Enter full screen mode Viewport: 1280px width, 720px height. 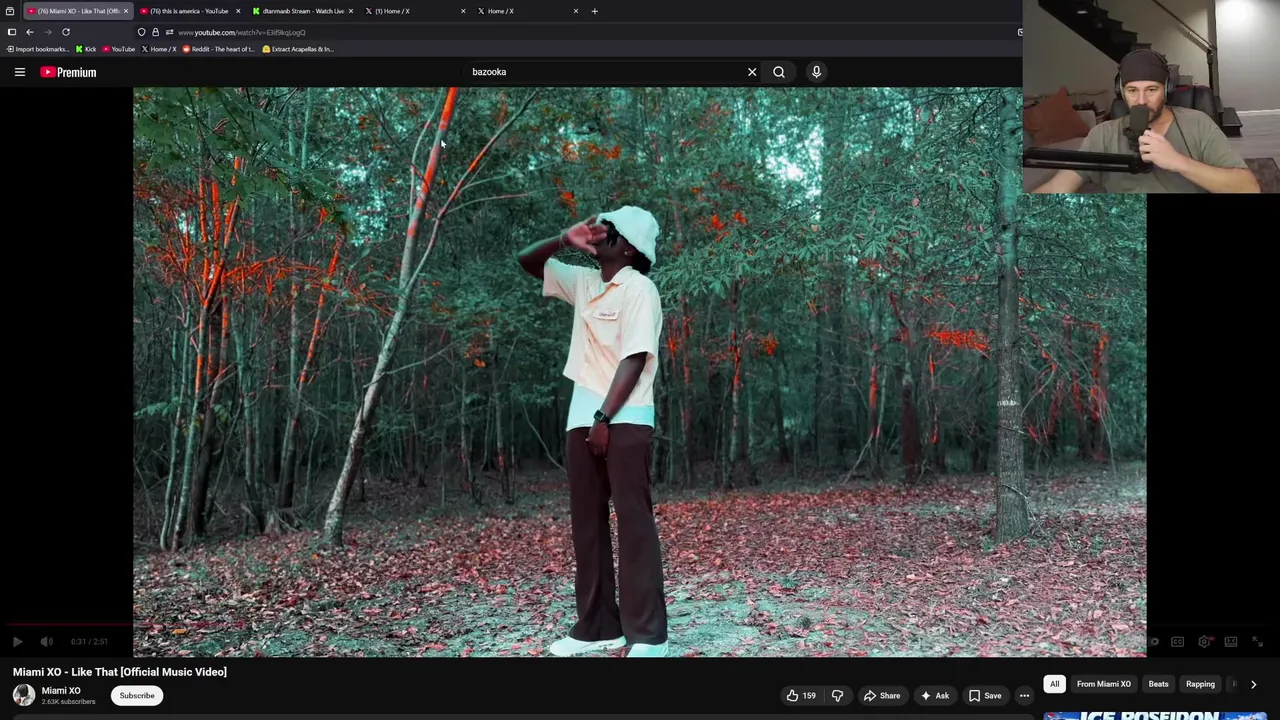[1258, 642]
